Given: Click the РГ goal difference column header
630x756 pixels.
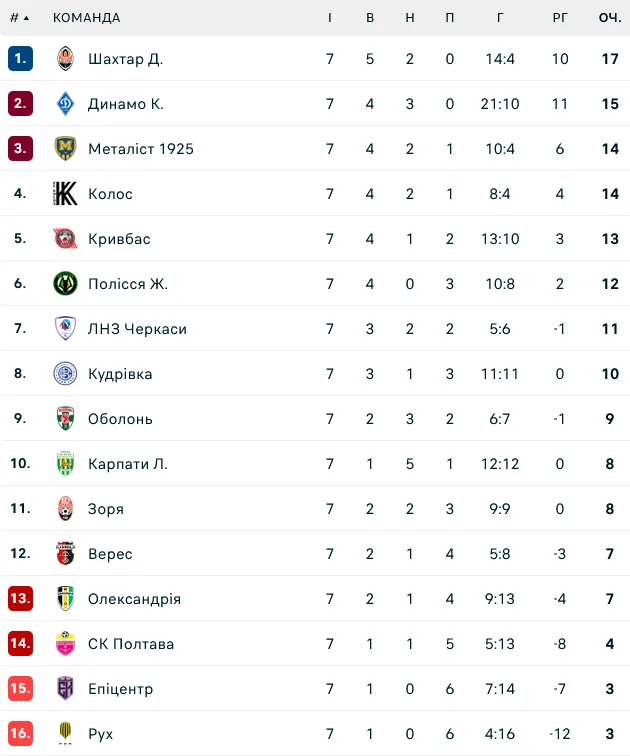Looking at the screenshot, I should point(560,18).
